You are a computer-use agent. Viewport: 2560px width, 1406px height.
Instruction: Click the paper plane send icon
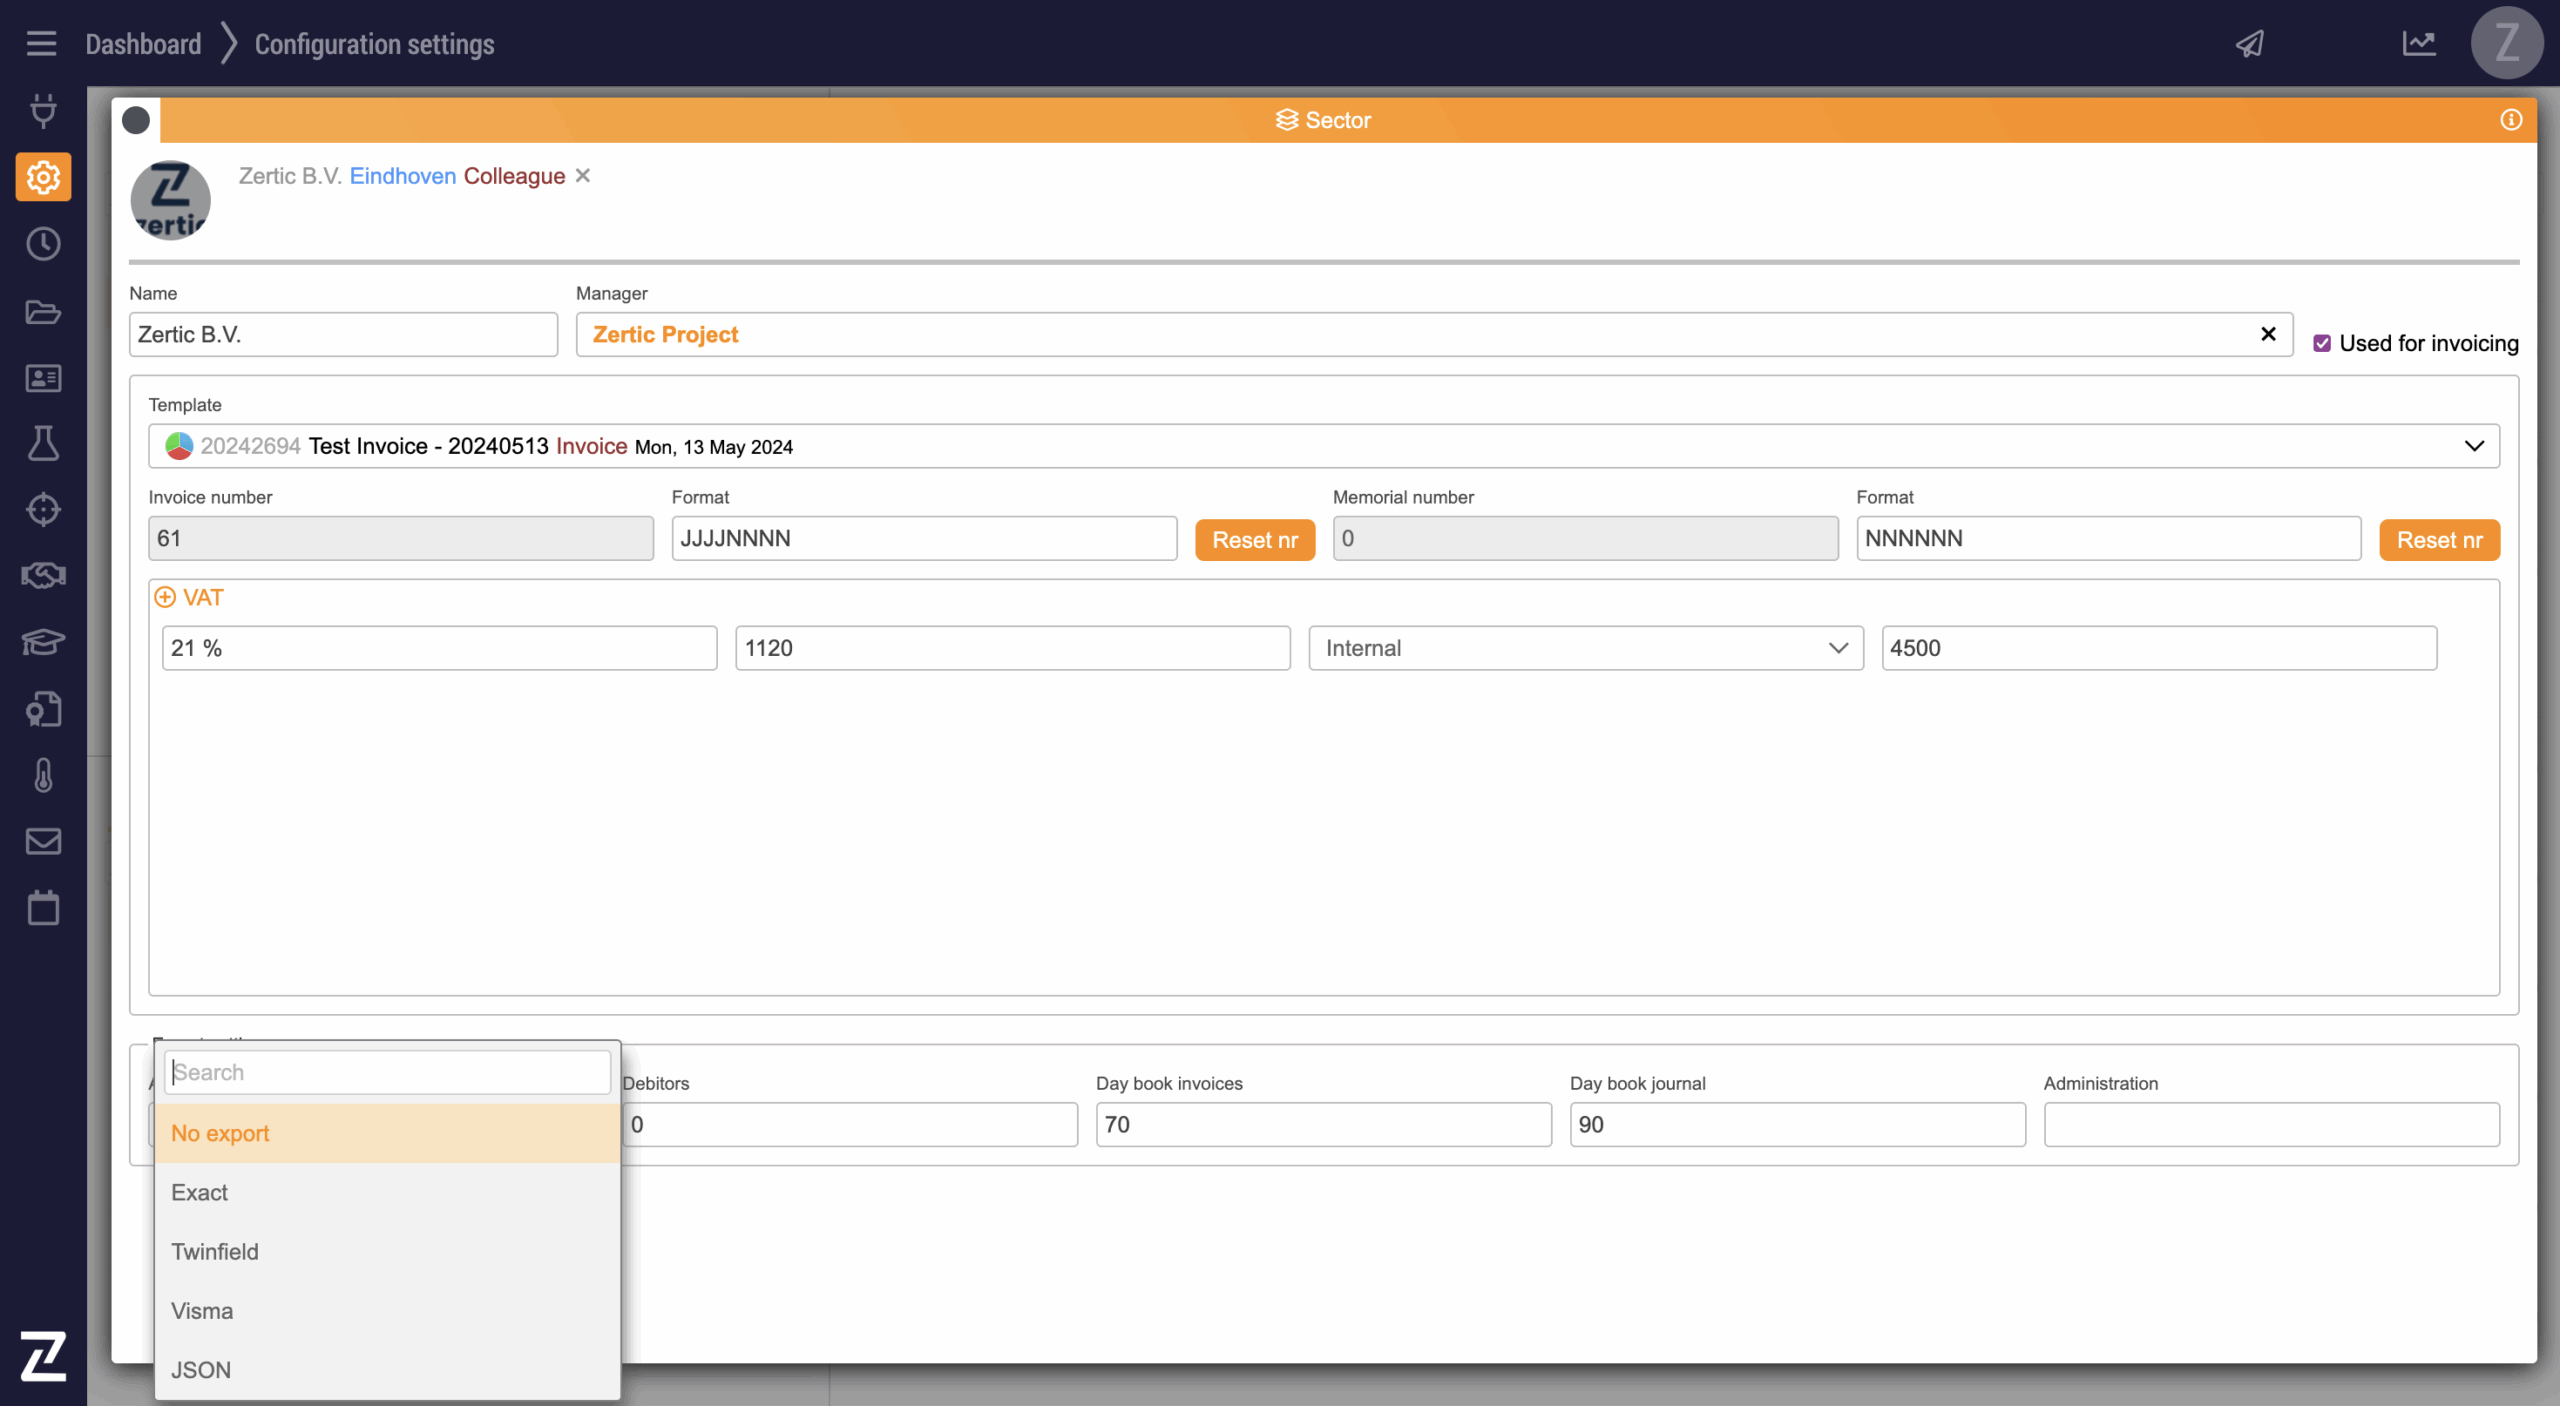(2250, 44)
